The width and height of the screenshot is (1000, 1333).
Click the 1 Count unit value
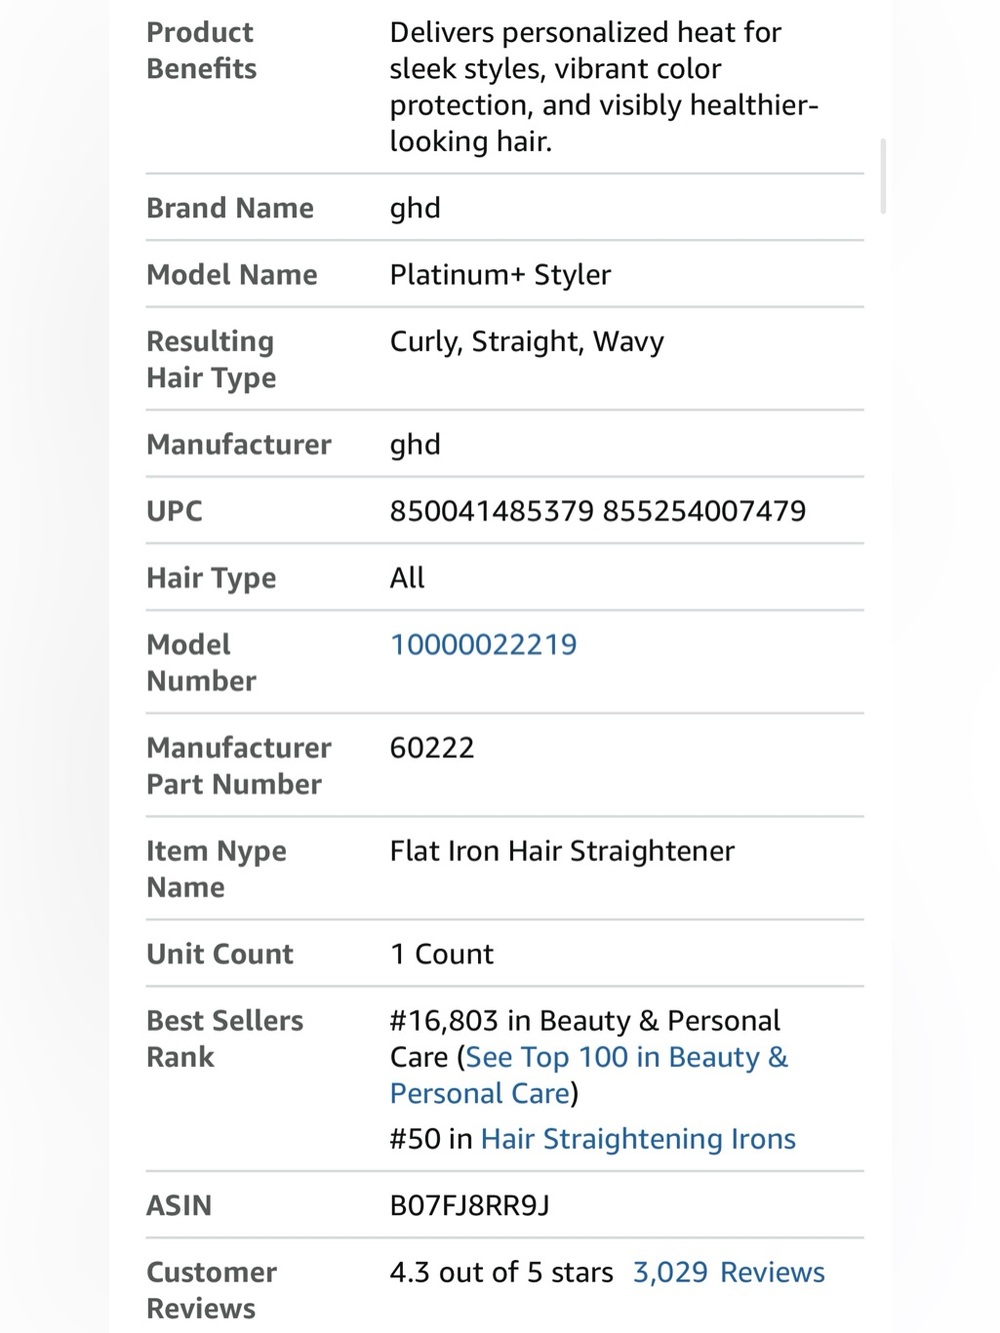[x=441, y=954]
